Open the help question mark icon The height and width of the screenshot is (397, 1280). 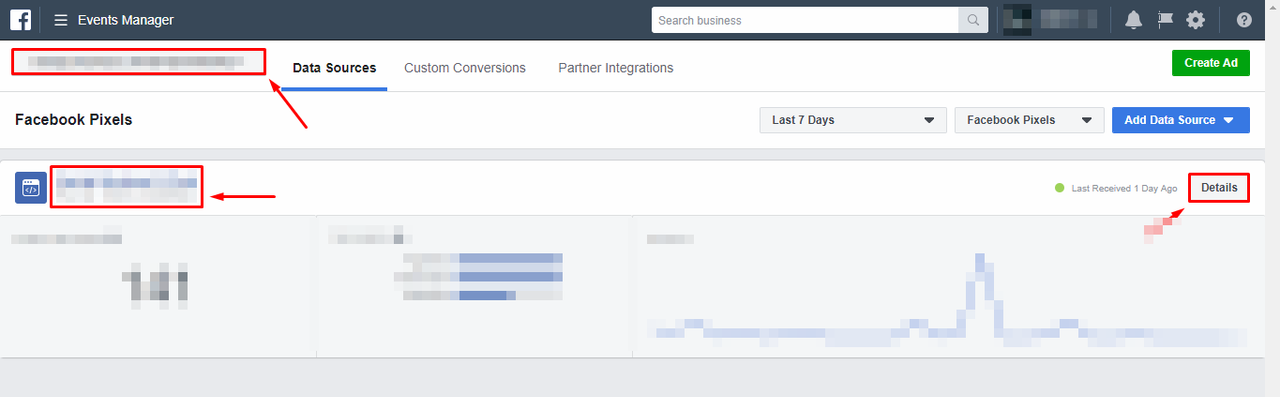pyautogui.click(x=1244, y=20)
